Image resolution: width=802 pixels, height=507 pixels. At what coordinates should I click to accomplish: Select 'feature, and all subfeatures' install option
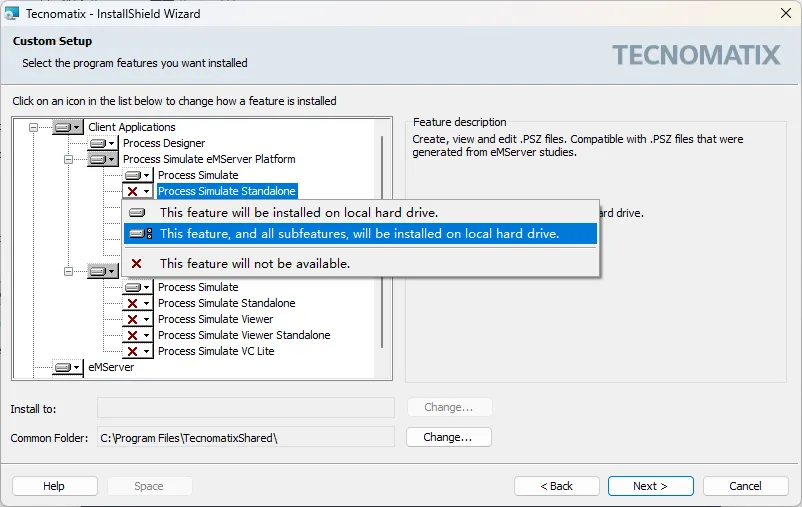pos(359,233)
